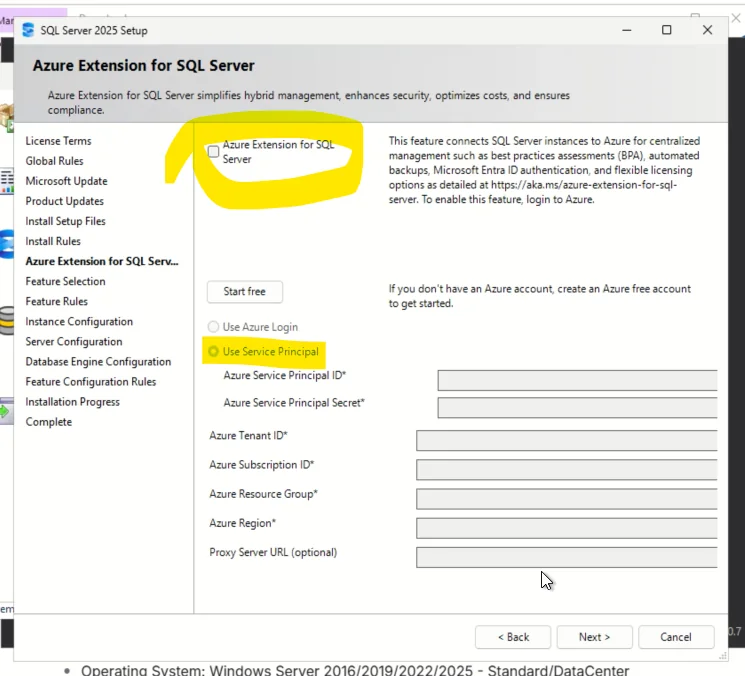This screenshot has width=745, height=676.
Task: Click the resize grip at the dialog corner
Action: tap(723, 656)
